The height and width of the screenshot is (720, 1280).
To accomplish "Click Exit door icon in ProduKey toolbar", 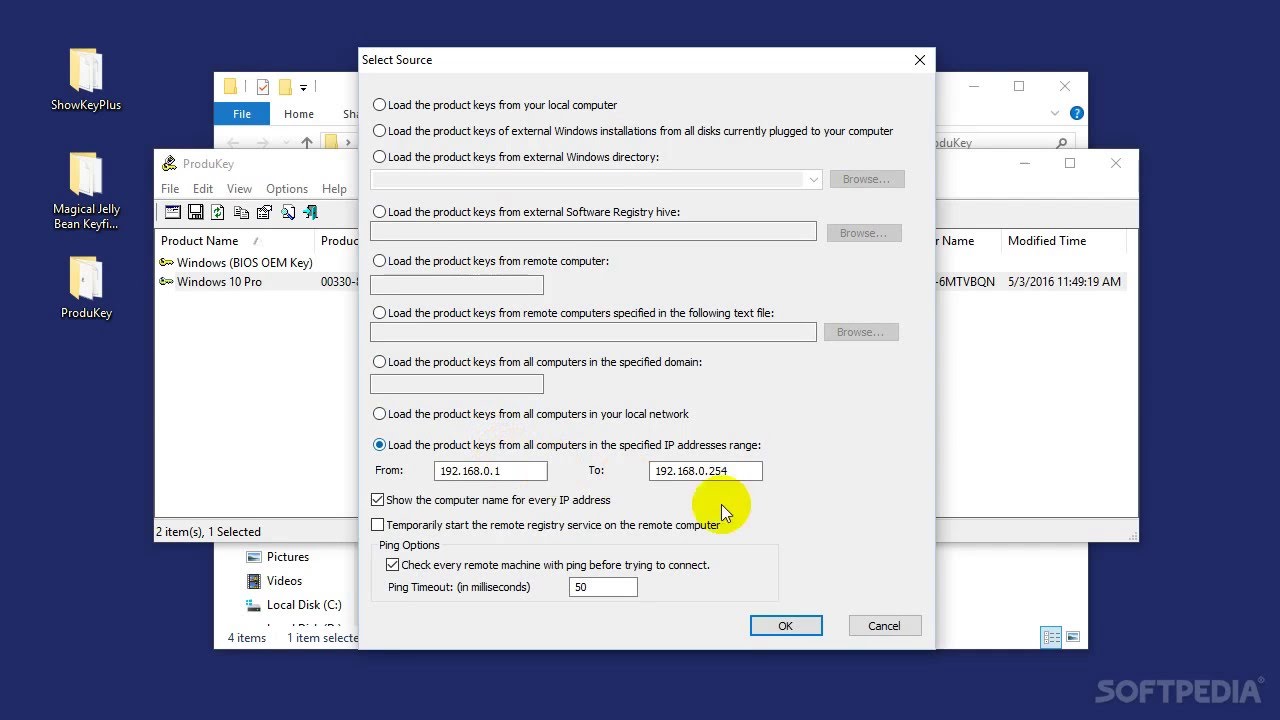I will 311,212.
